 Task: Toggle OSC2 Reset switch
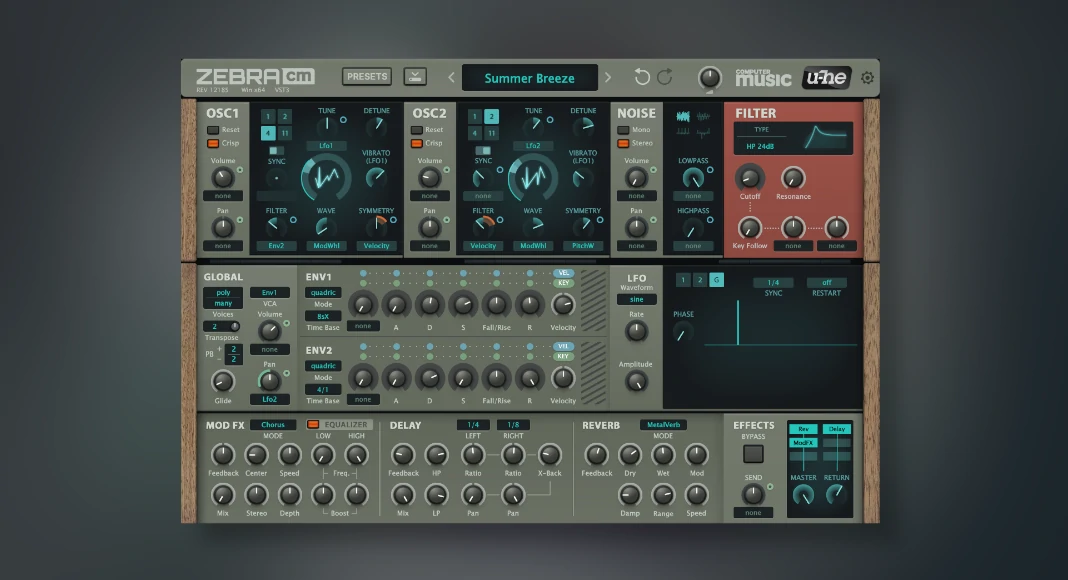[417, 130]
